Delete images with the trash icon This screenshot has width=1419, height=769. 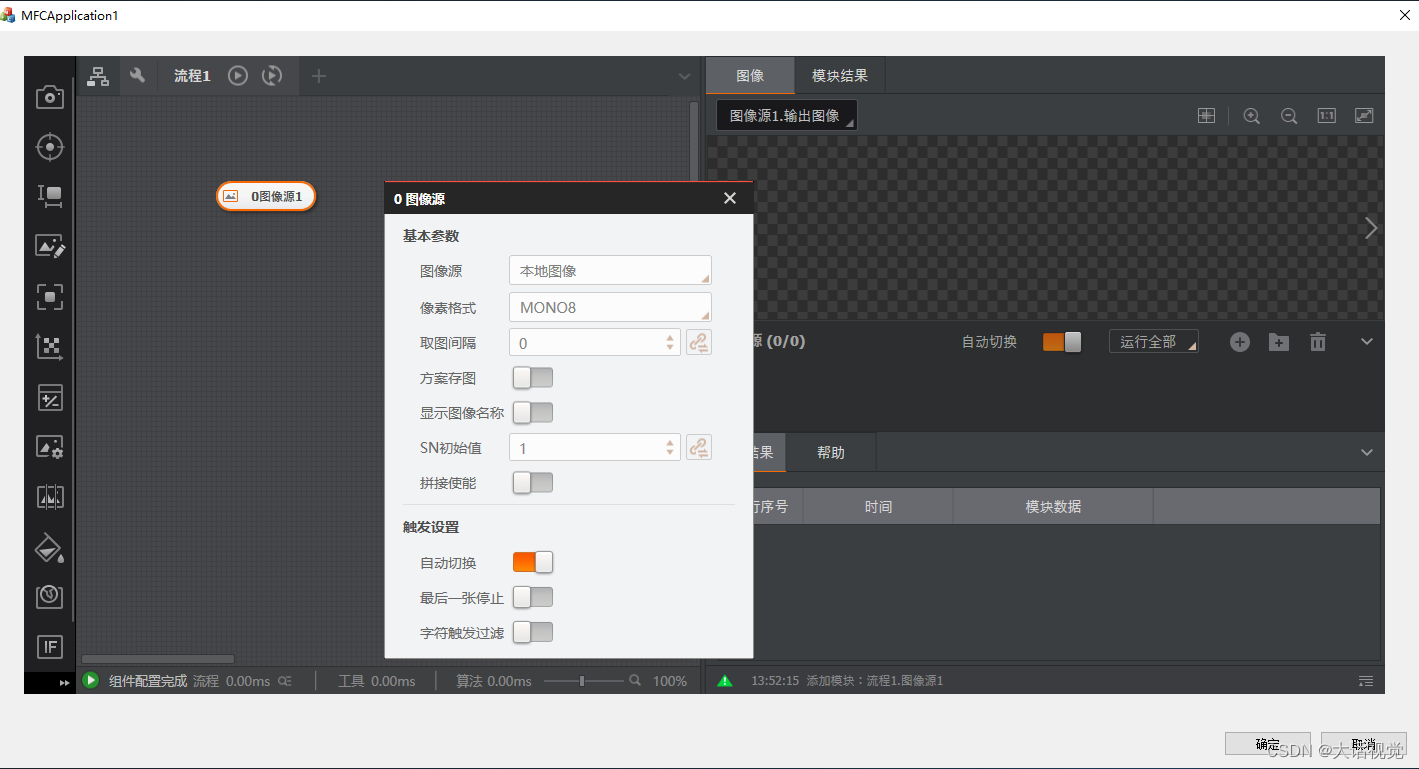pos(1318,342)
